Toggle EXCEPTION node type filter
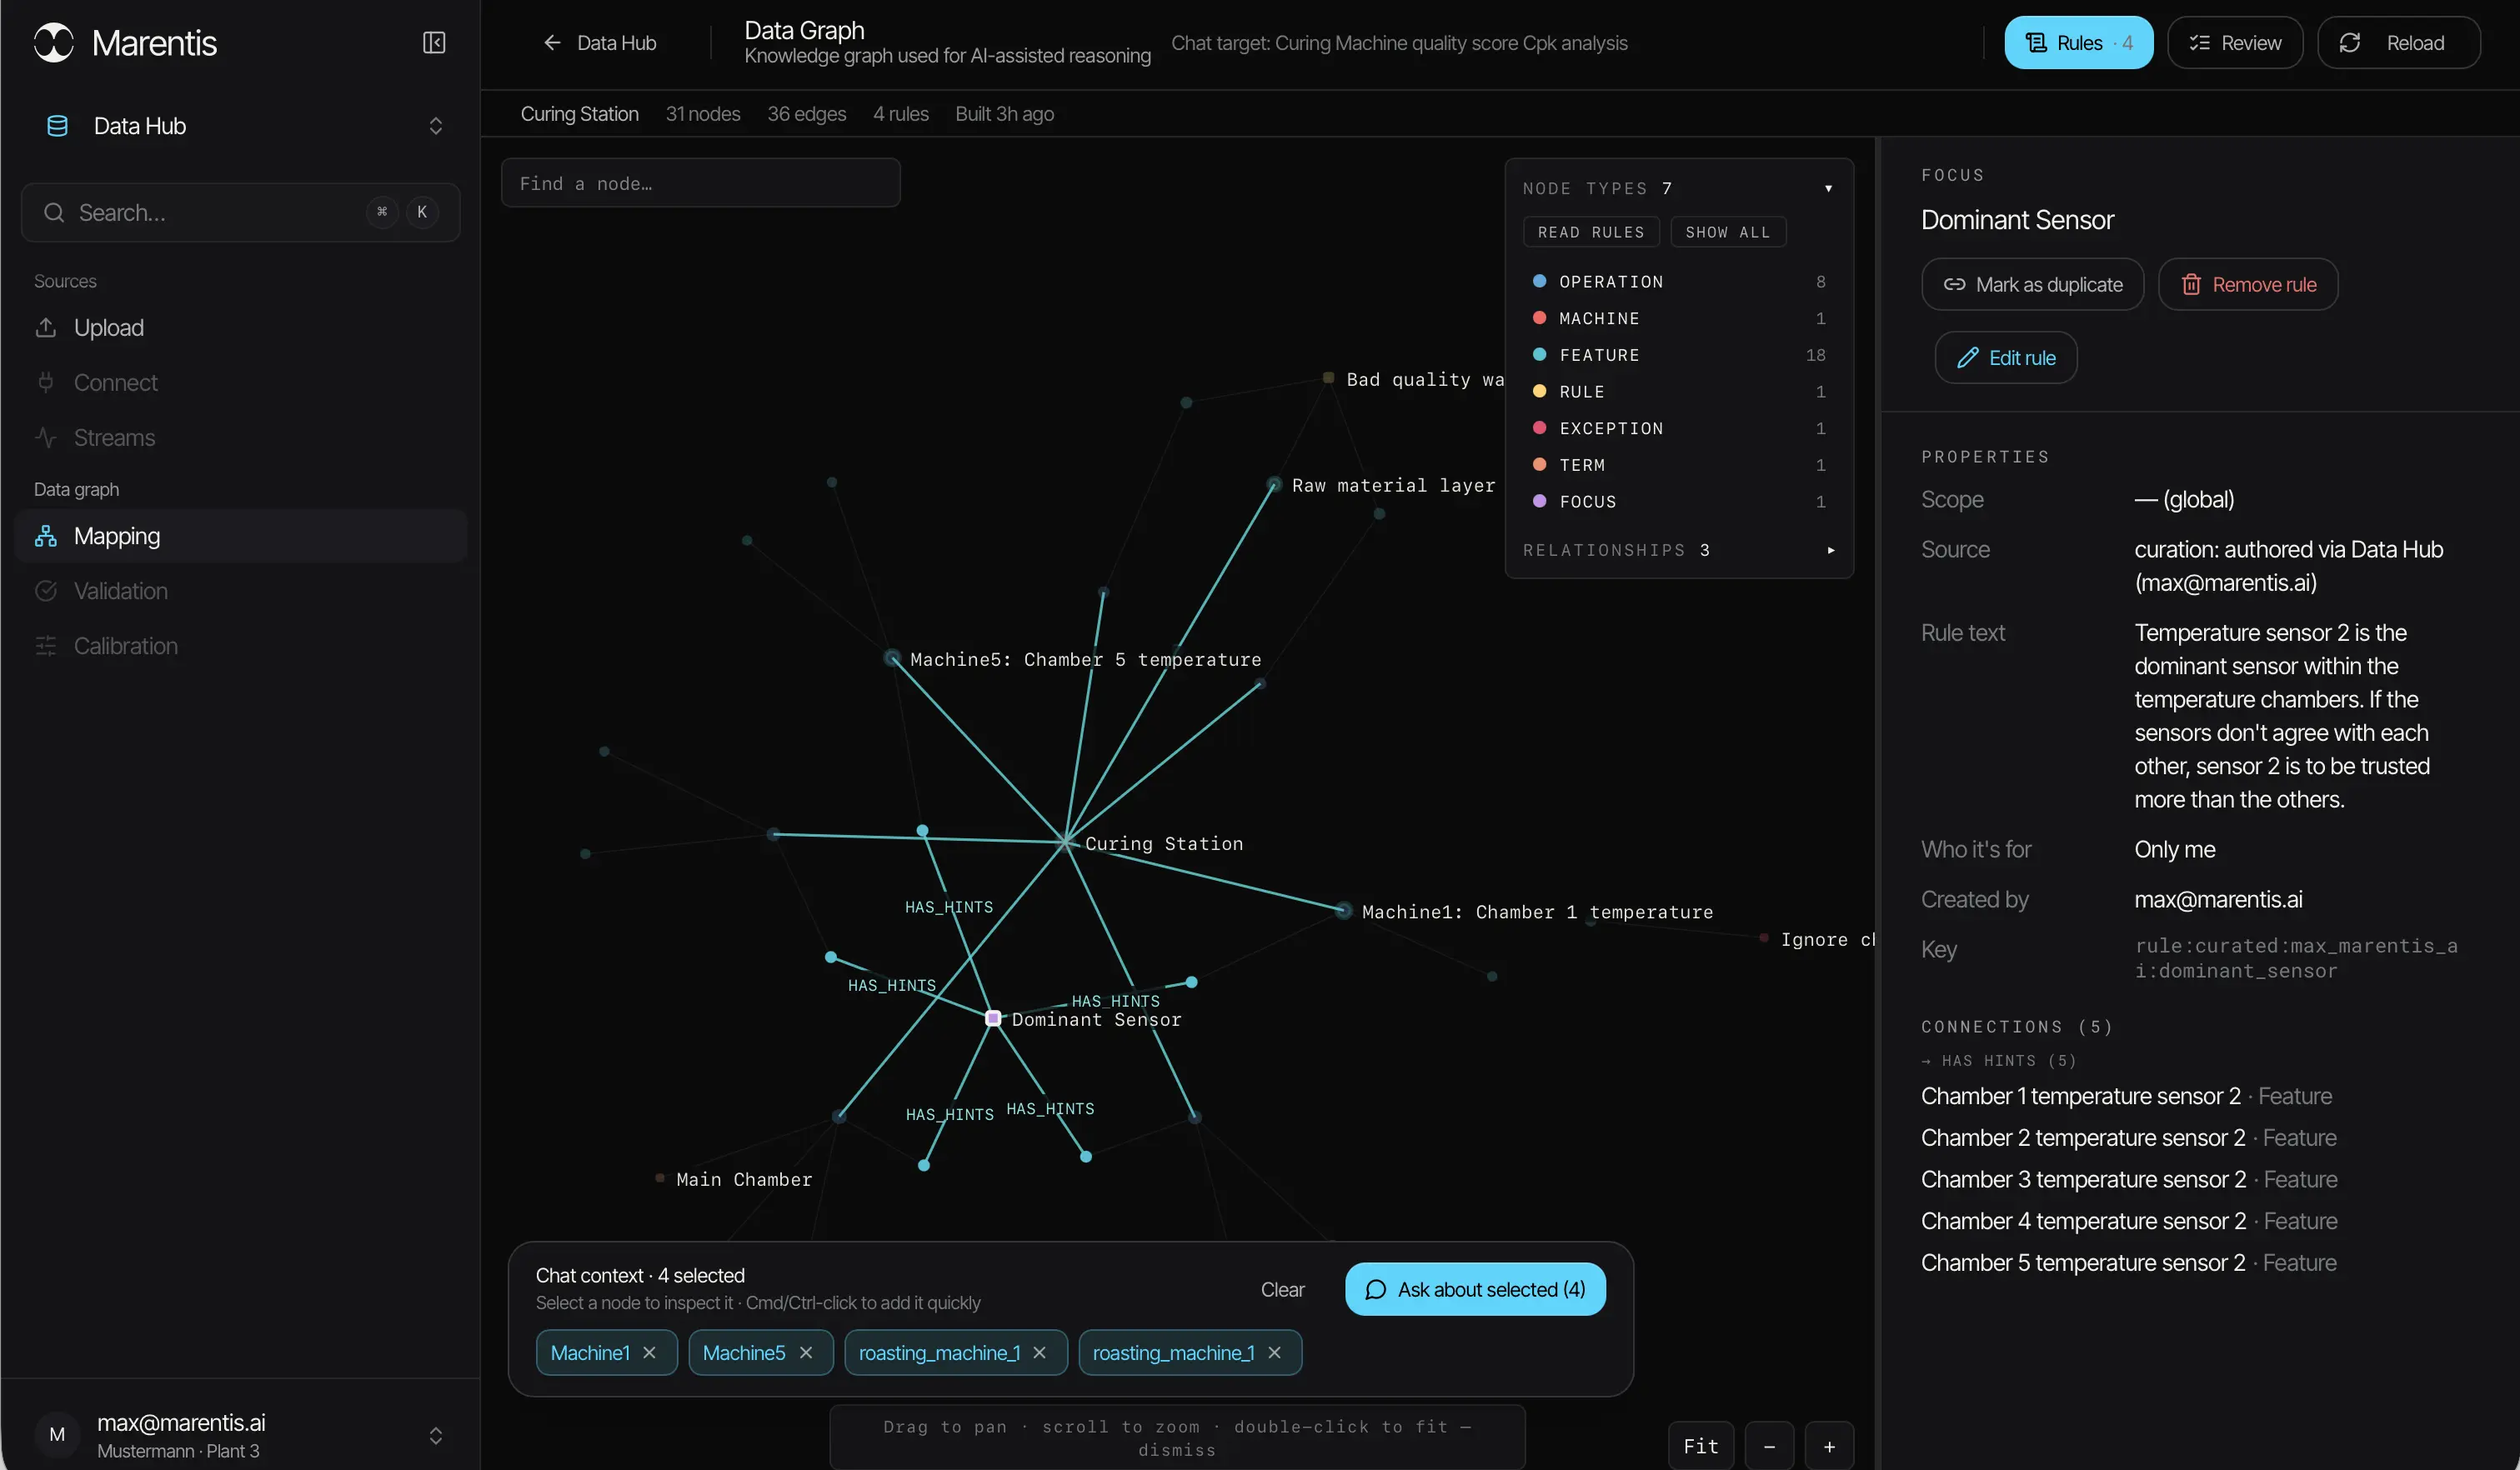Image resolution: width=2520 pixels, height=1470 pixels. [1679, 428]
